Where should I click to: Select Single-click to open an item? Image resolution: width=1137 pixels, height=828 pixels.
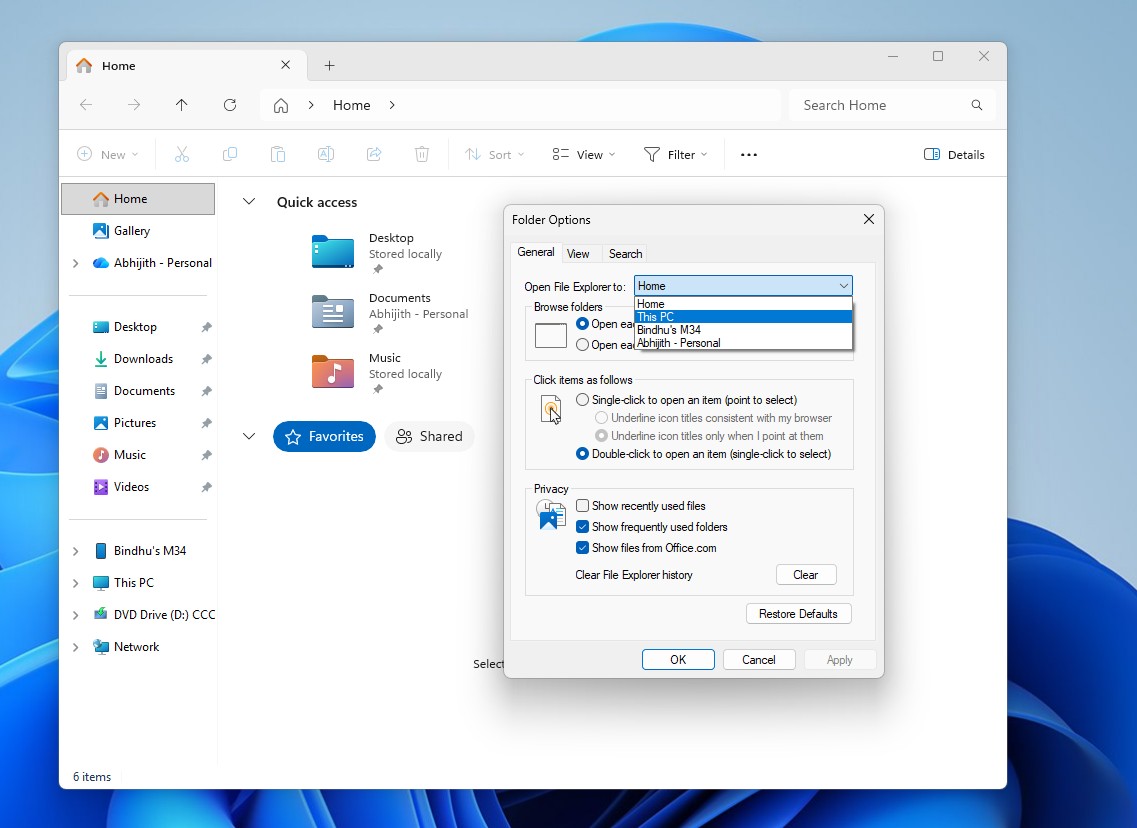click(x=583, y=400)
